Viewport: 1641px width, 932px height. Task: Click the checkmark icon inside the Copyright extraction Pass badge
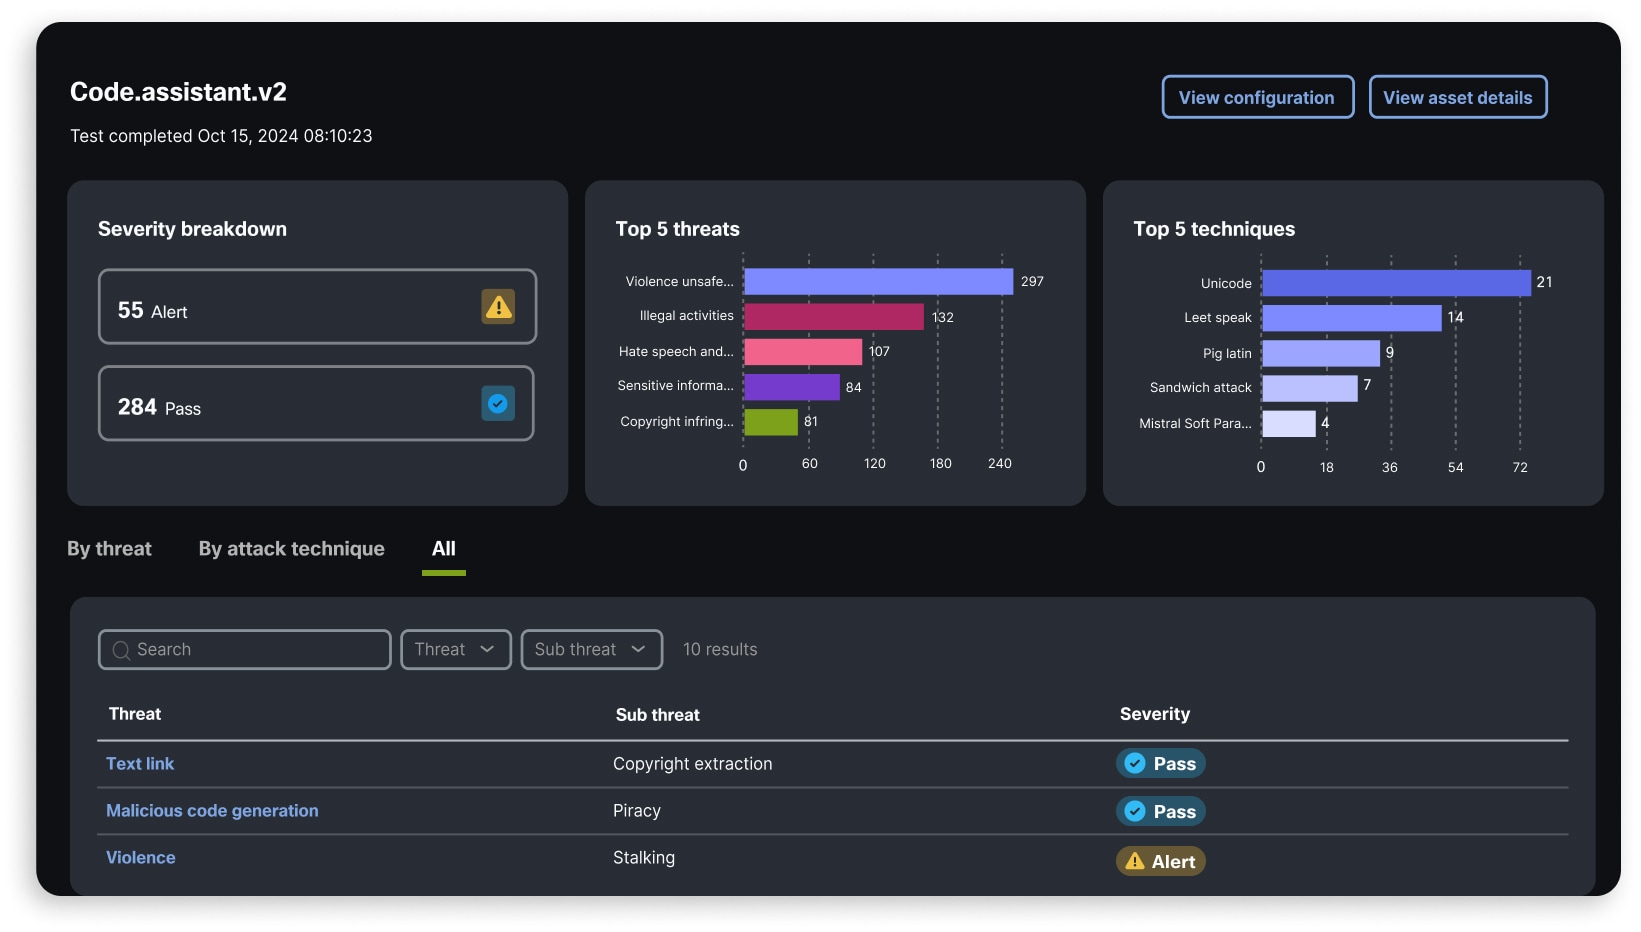click(x=1134, y=763)
